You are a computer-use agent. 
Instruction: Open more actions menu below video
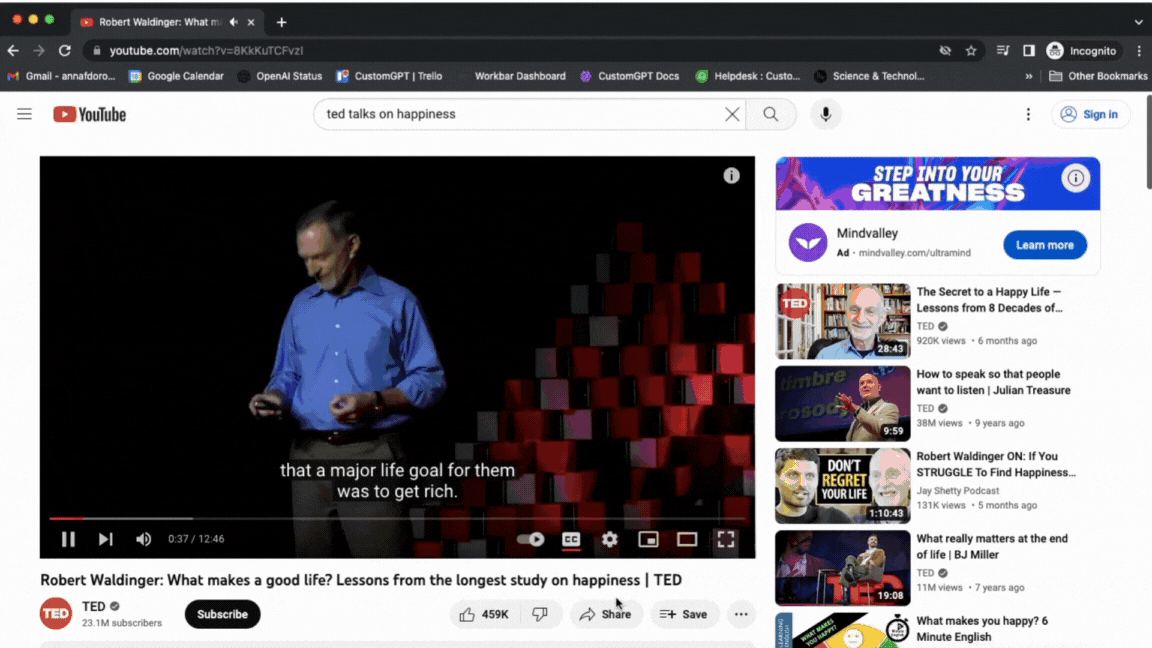741,614
